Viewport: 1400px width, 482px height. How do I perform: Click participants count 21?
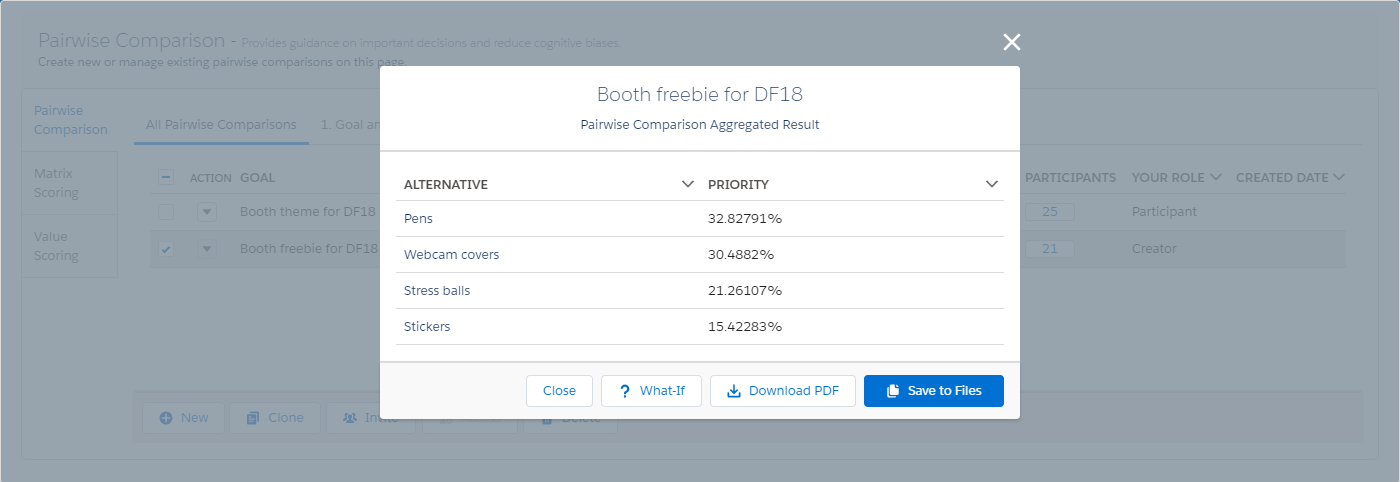1049,249
